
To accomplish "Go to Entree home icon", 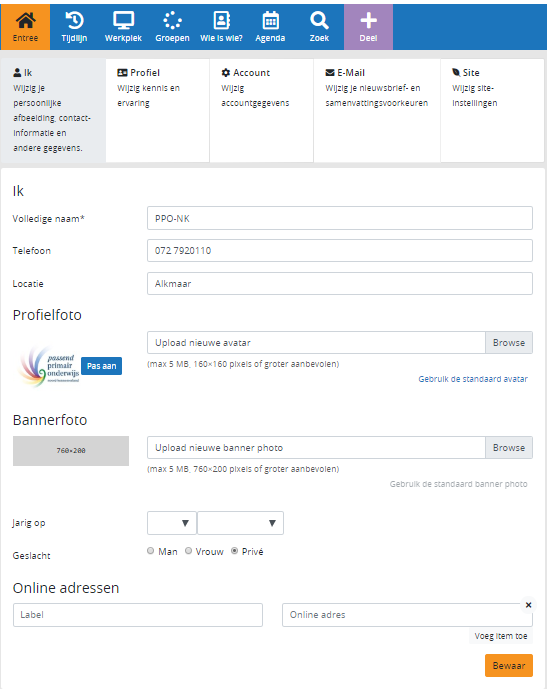I will pos(25,20).
